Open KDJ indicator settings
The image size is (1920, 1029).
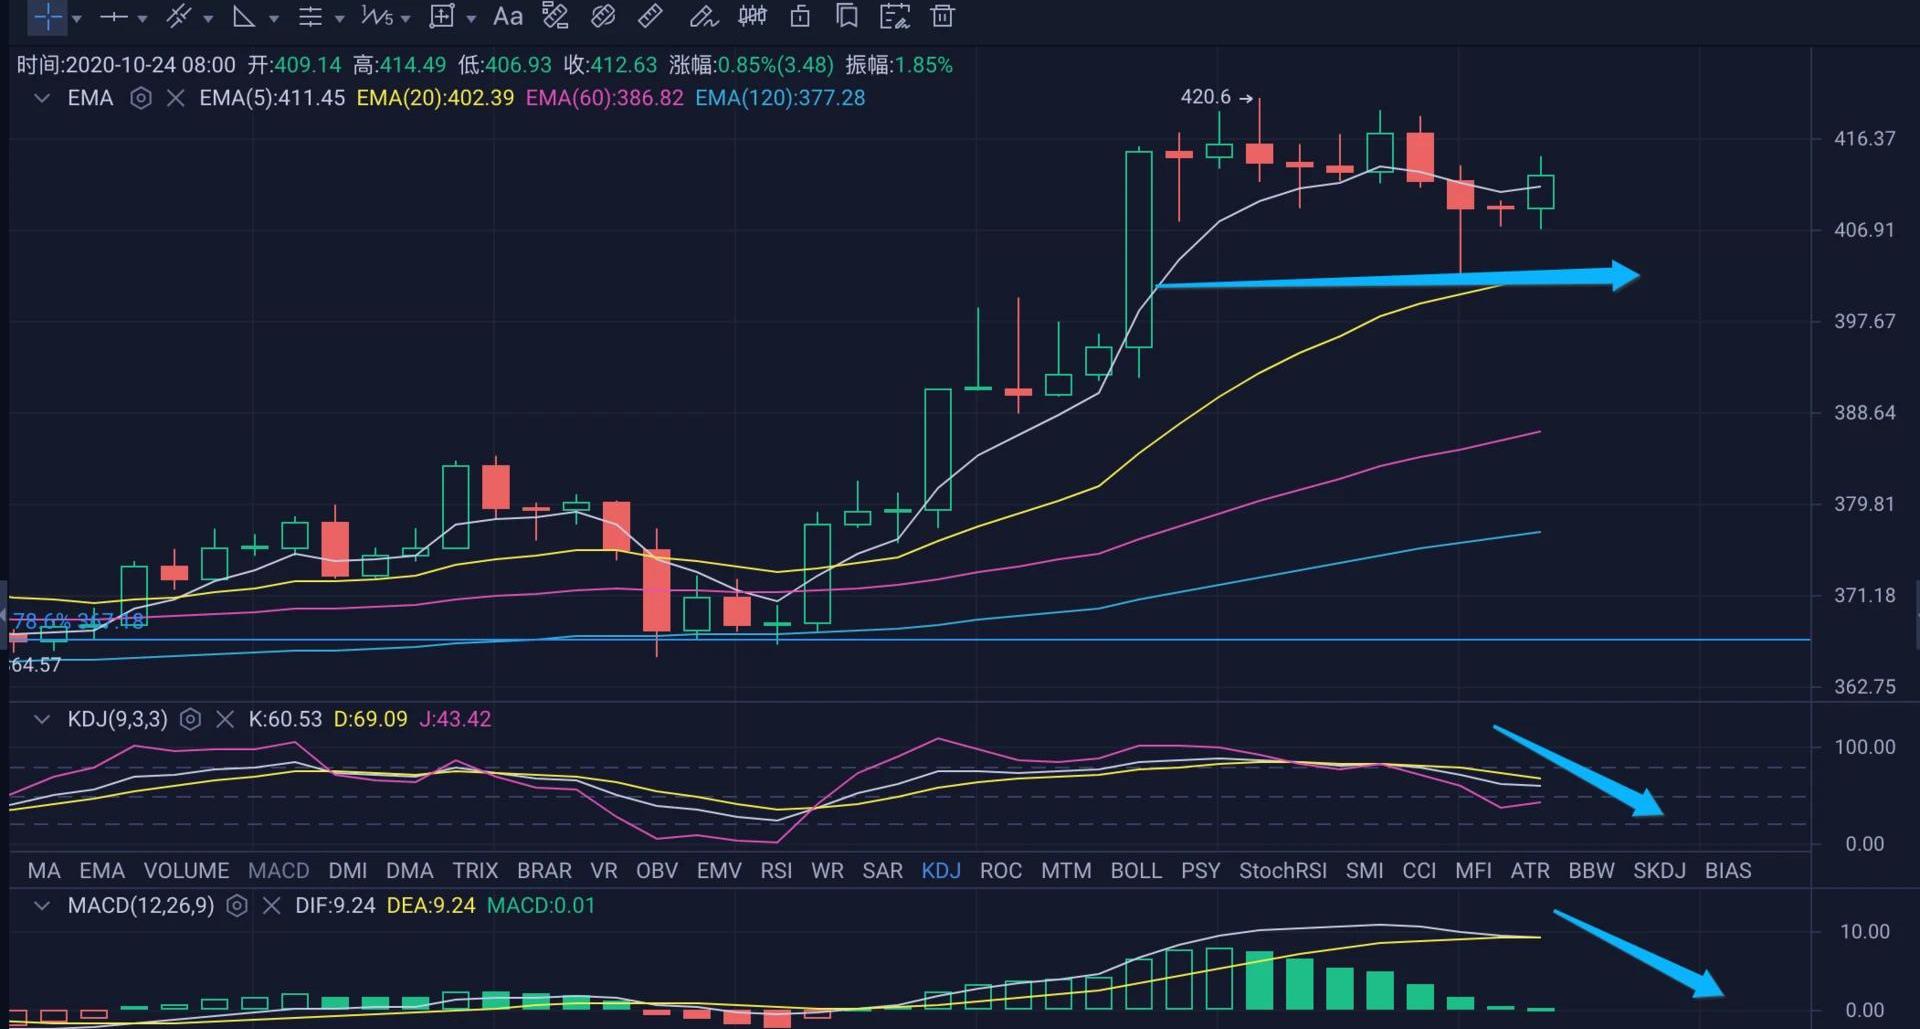pyautogui.click(x=191, y=719)
